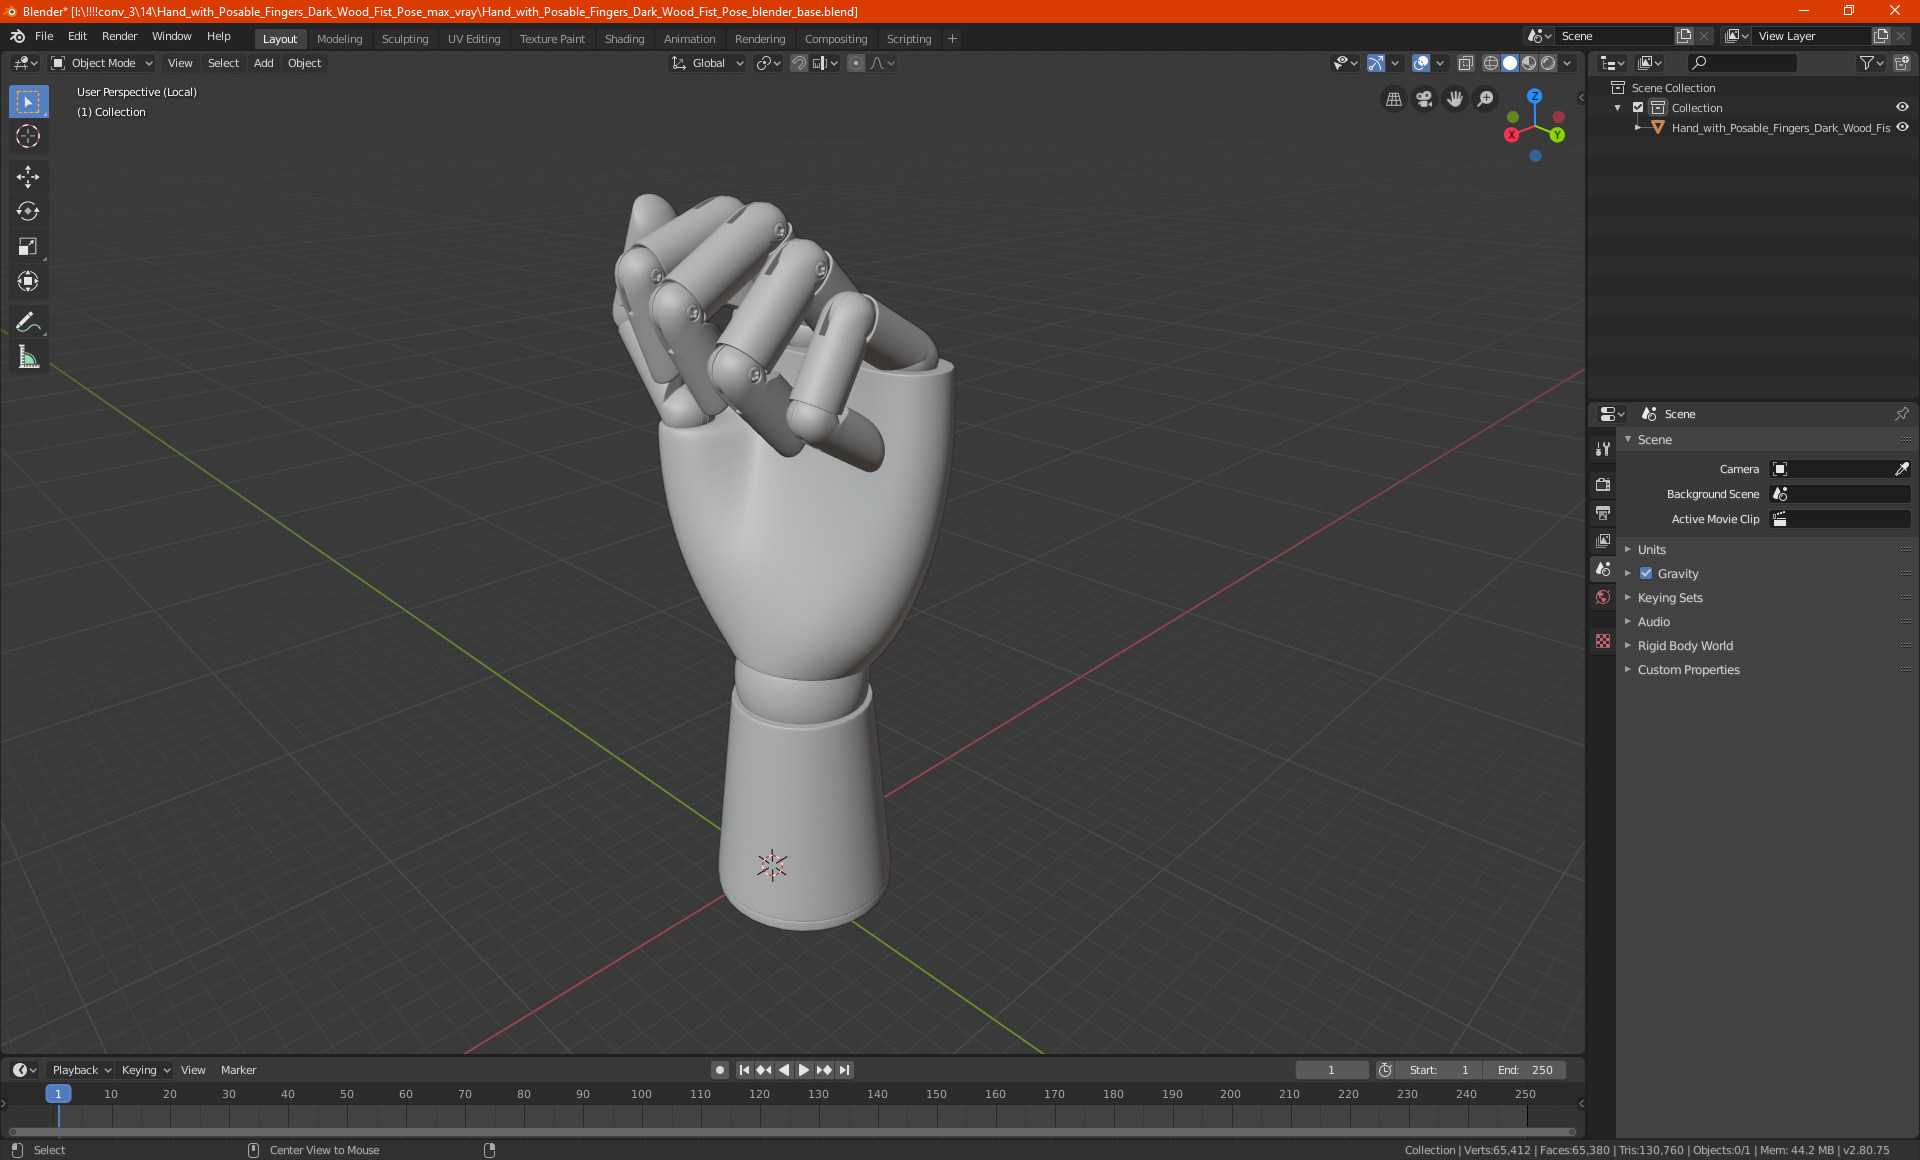Hide the Hand_with_Posable_Fingers object eye icon
This screenshot has width=1920, height=1160.
point(1902,128)
